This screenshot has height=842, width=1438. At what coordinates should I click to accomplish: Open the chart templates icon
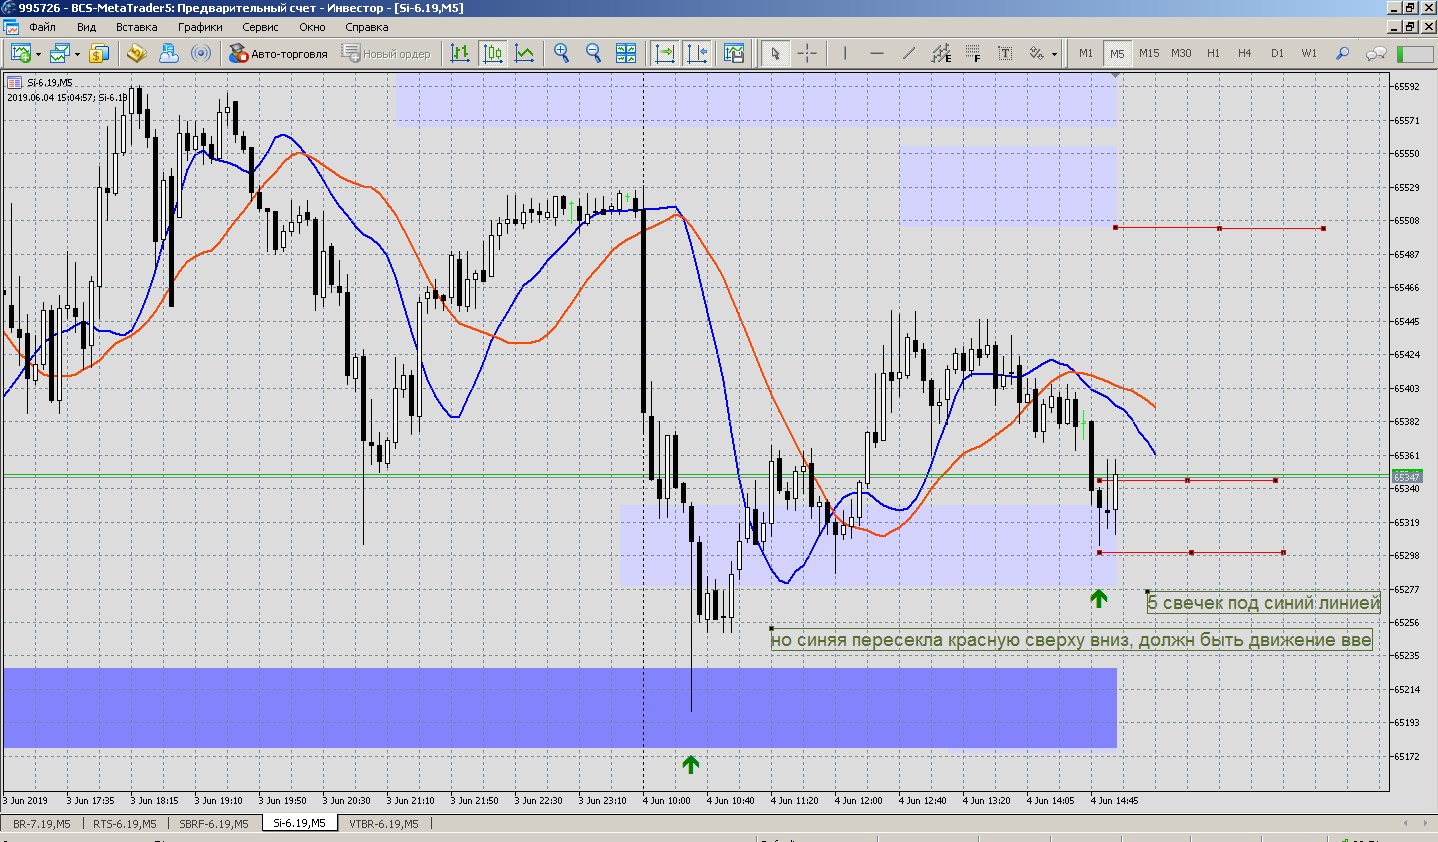734,53
